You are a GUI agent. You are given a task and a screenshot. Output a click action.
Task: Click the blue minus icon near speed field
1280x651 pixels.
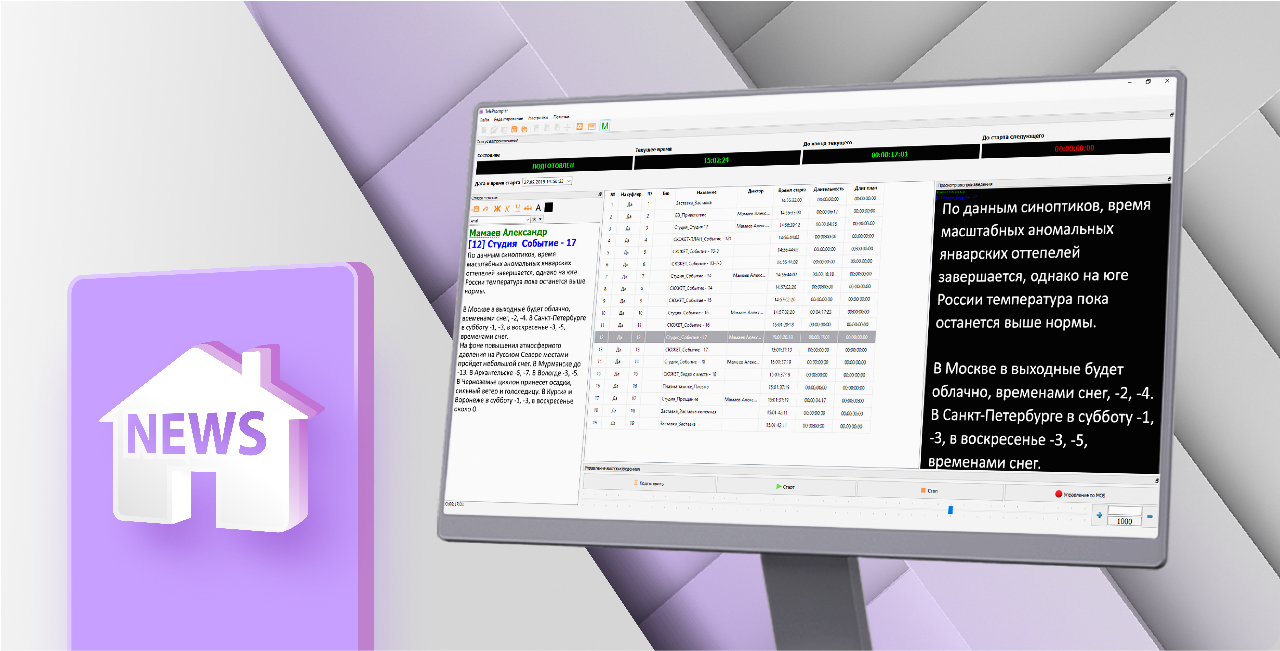point(1150,517)
